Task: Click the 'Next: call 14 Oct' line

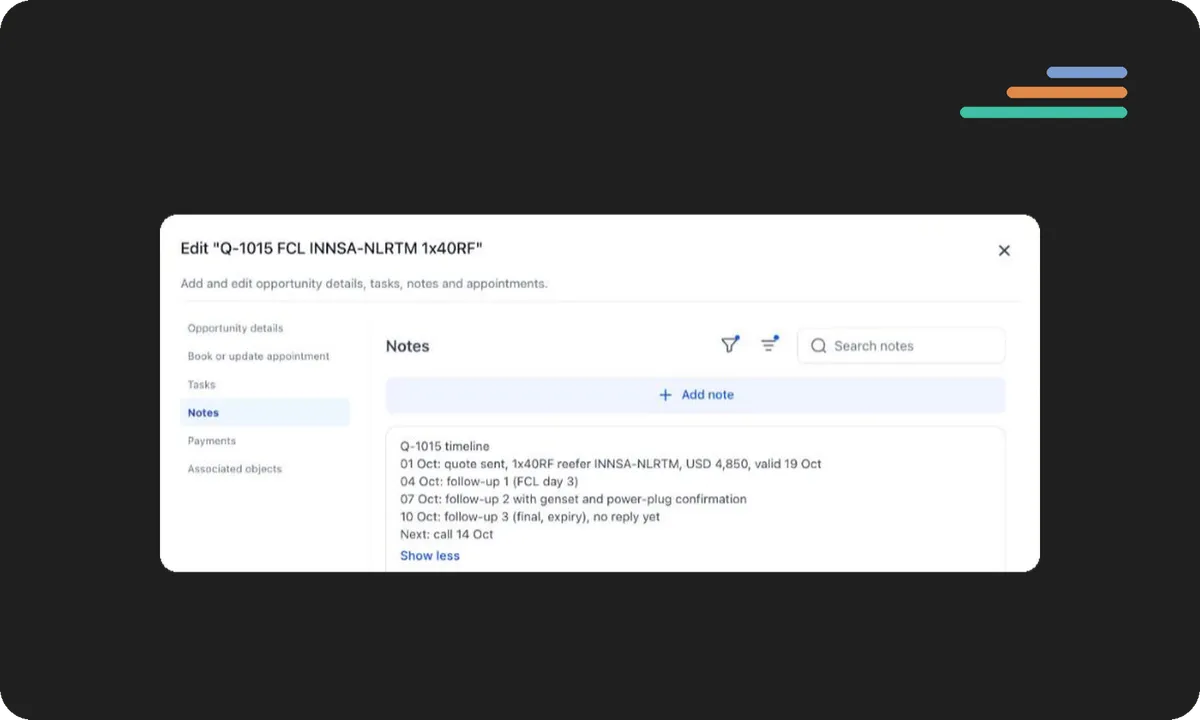Action: (447, 534)
